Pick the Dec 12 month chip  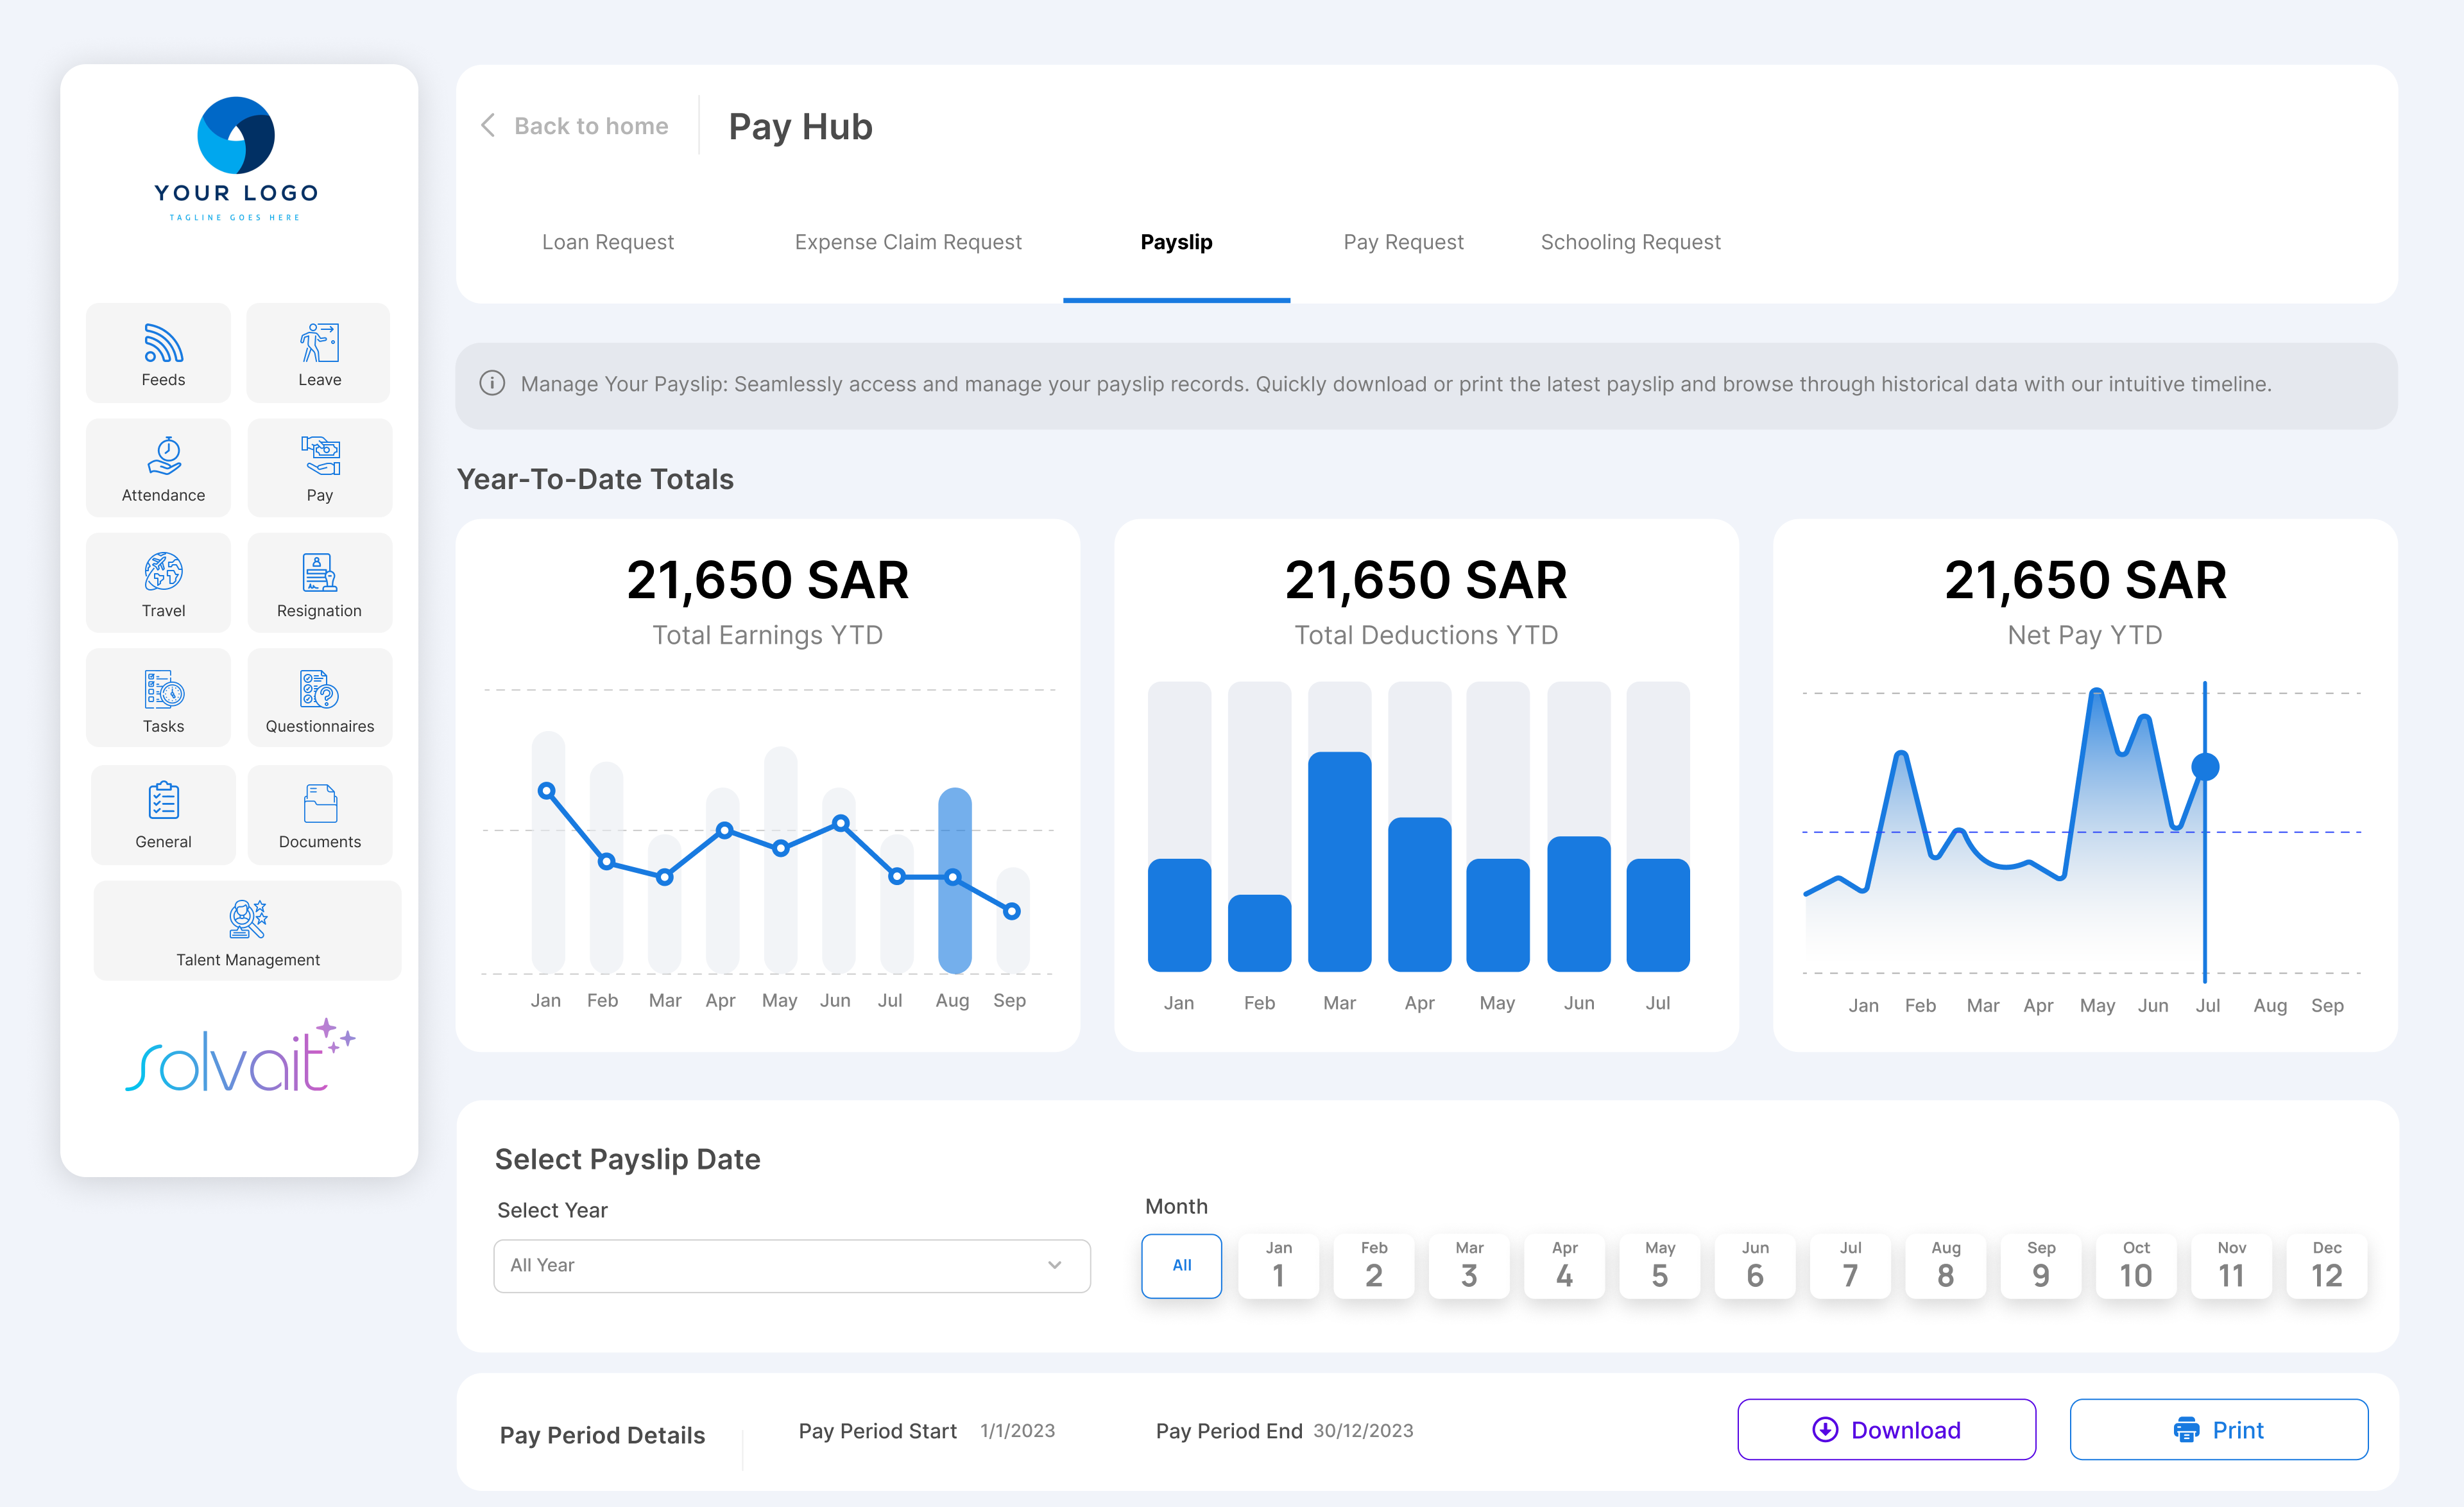pos(2326,1265)
